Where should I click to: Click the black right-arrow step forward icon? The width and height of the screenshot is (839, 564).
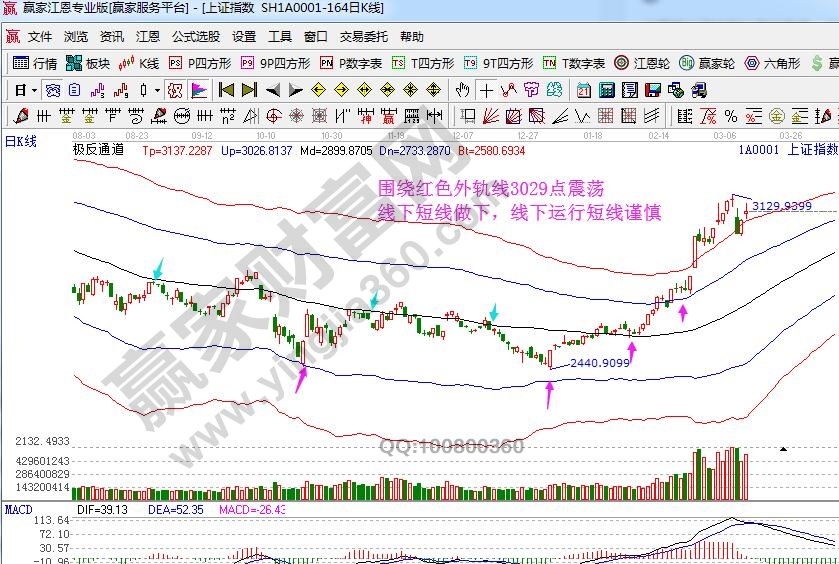click(x=296, y=90)
